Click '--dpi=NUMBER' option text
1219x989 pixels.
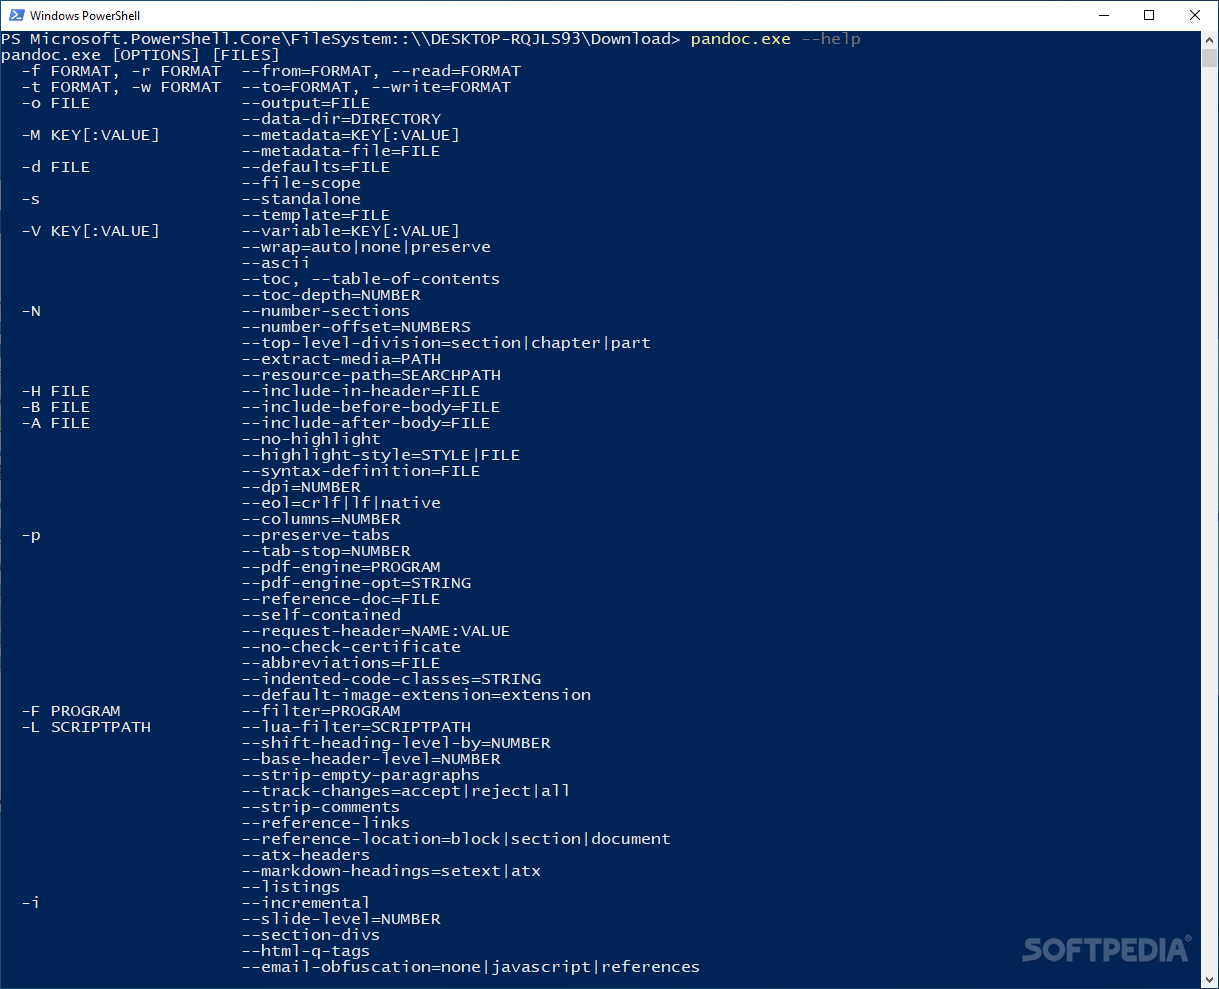[x=301, y=487]
